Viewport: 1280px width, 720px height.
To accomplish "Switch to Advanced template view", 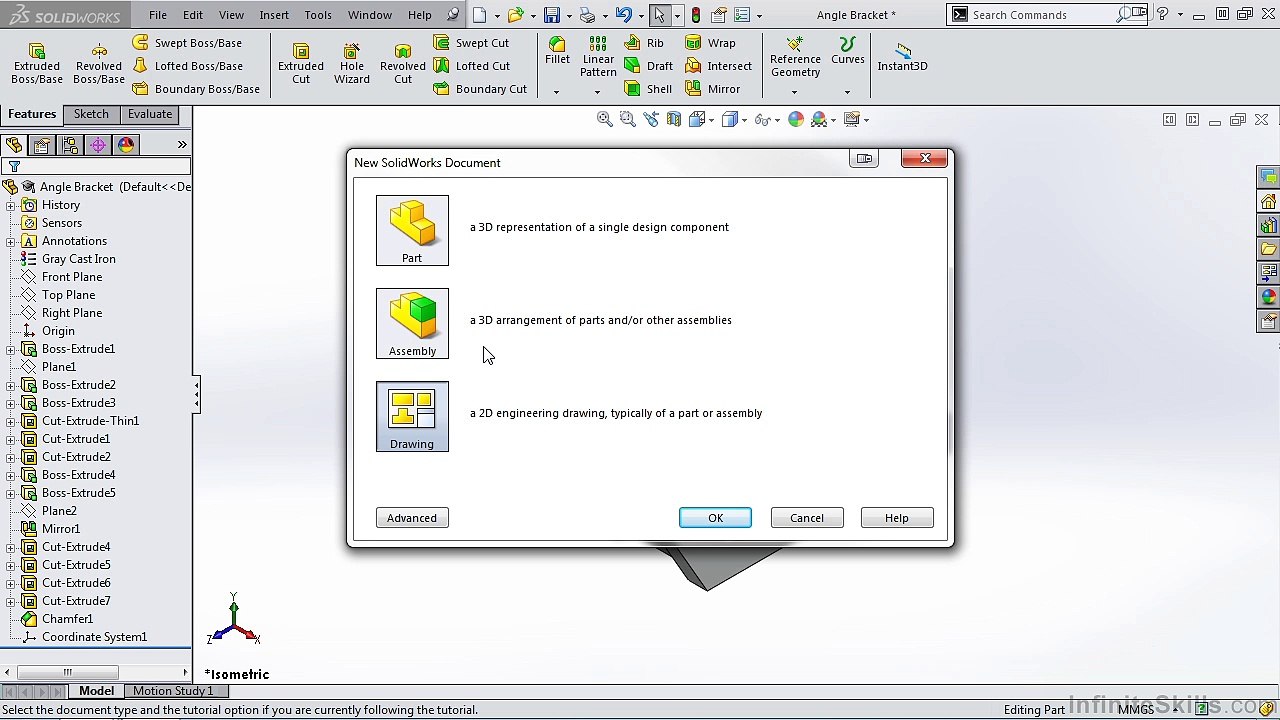I will (x=412, y=518).
